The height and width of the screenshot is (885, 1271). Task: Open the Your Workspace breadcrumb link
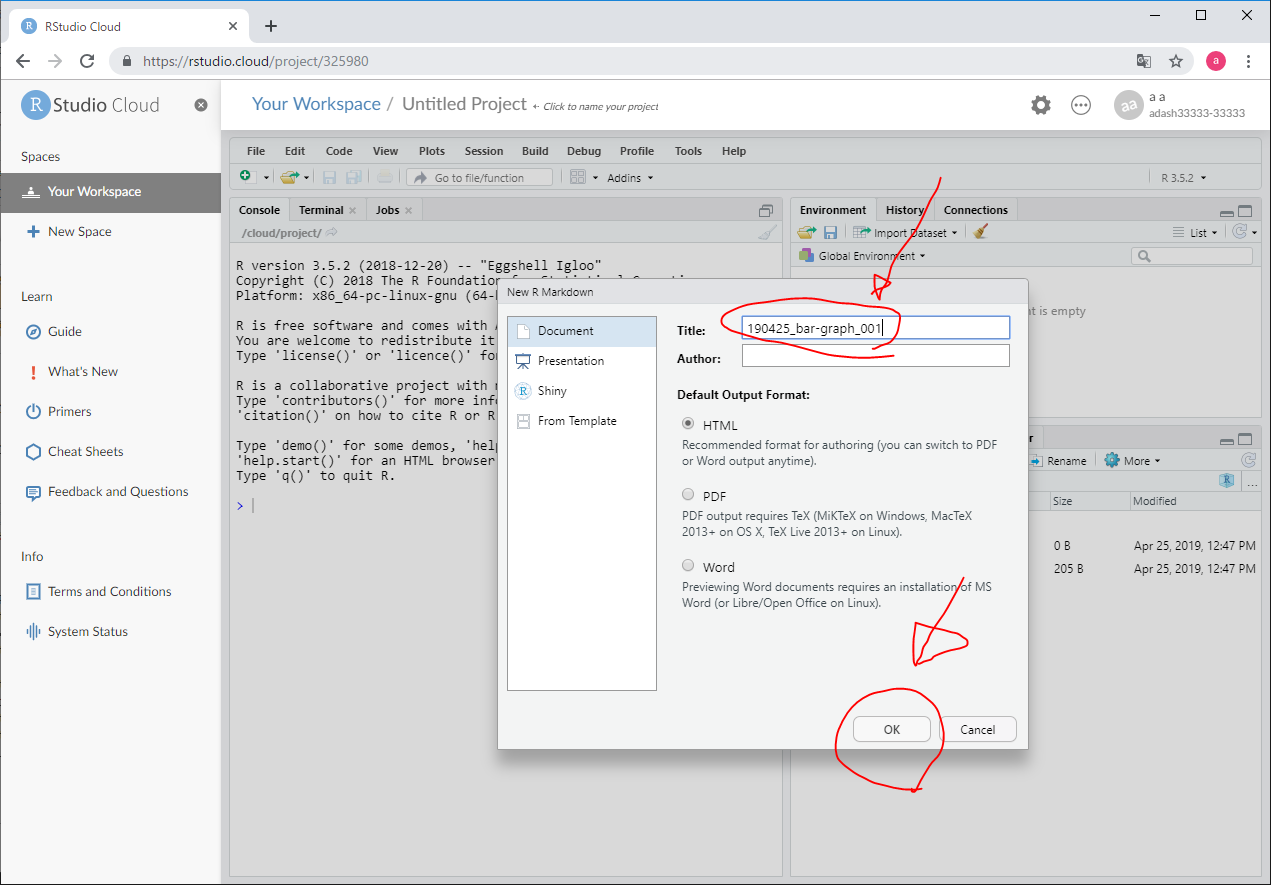tap(316, 104)
